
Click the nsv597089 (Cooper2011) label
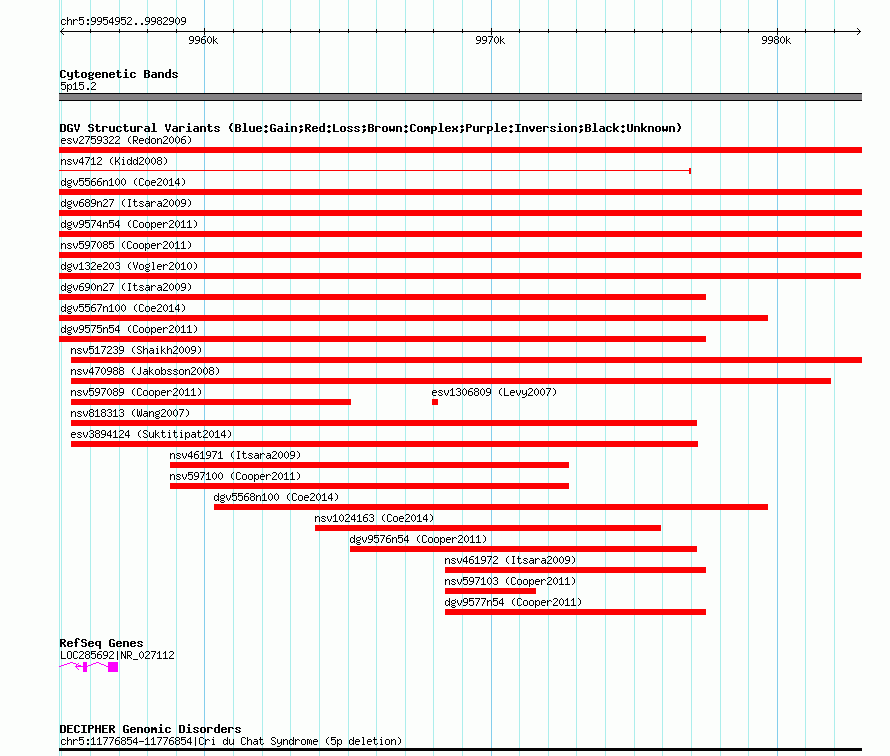point(136,392)
